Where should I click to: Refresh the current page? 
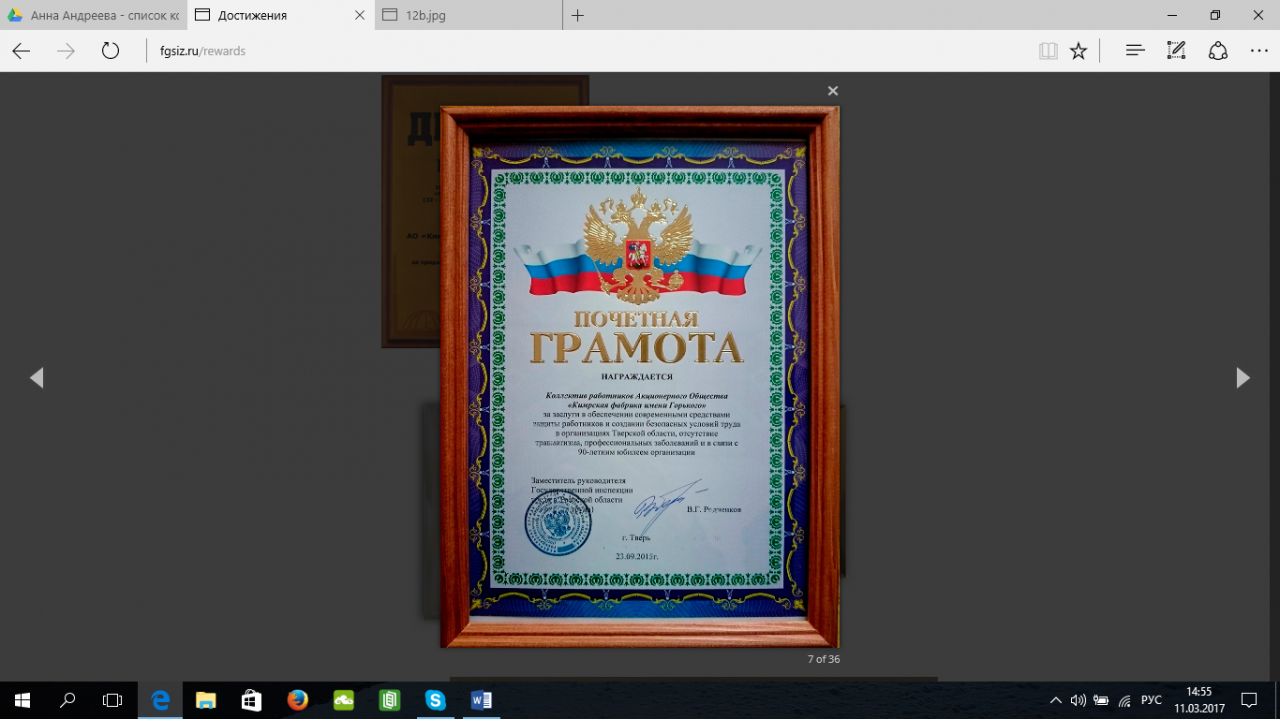(x=110, y=51)
